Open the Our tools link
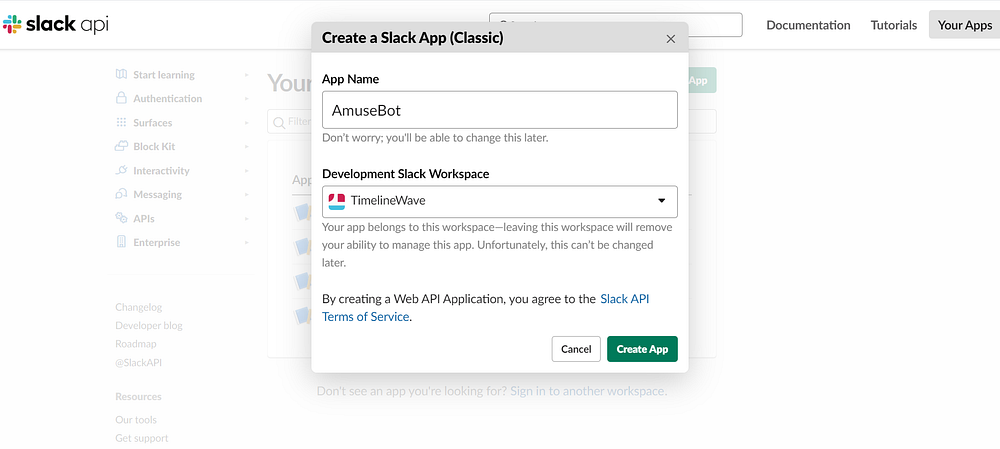The height and width of the screenshot is (449, 1000). 136,420
